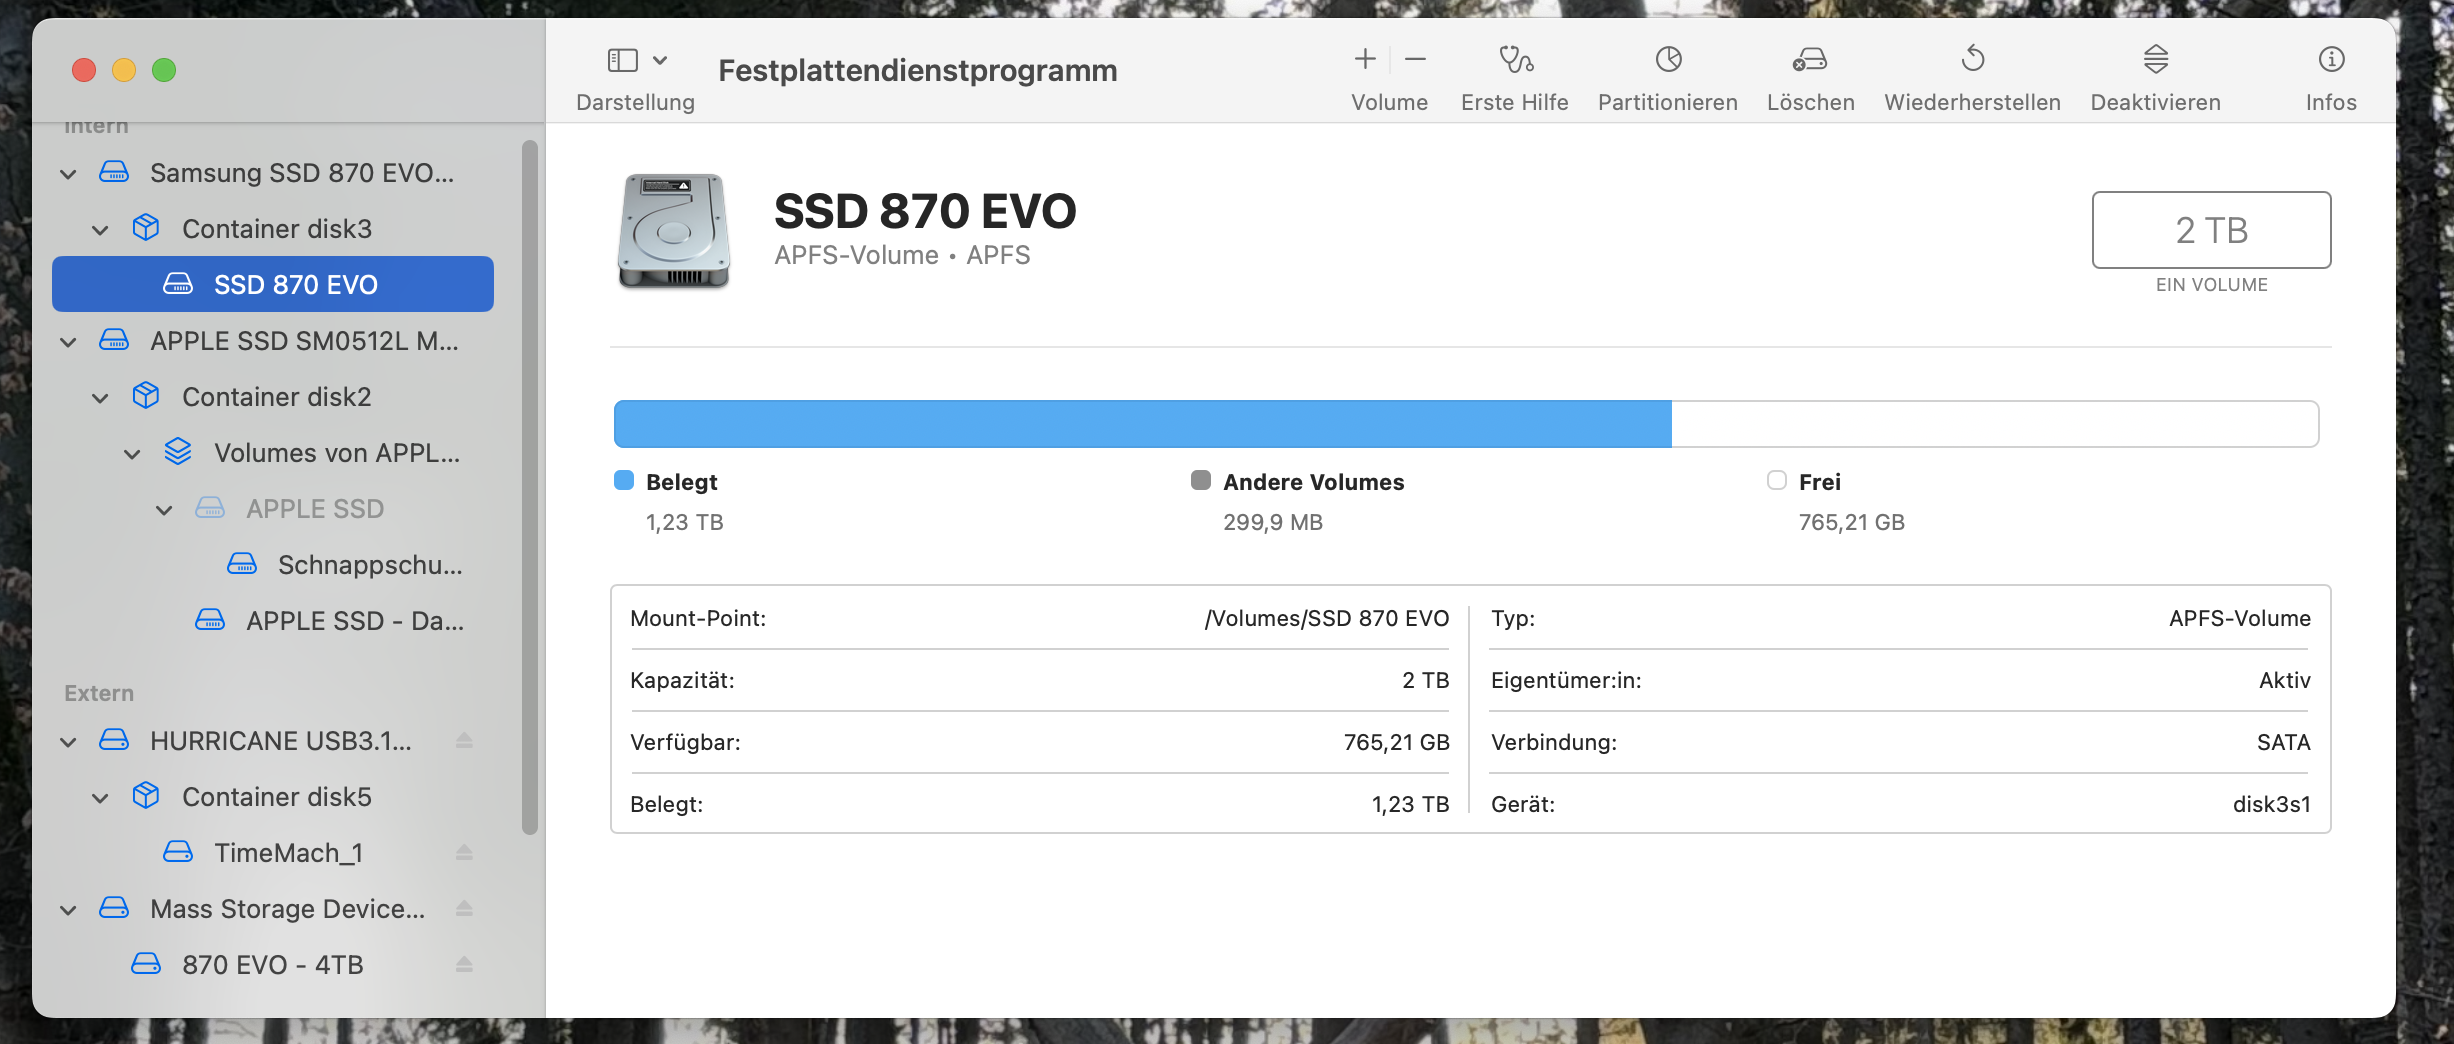The width and height of the screenshot is (2454, 1044).
Task: Click the Deaktivieren unmount icon
Action: [2155, 60]
